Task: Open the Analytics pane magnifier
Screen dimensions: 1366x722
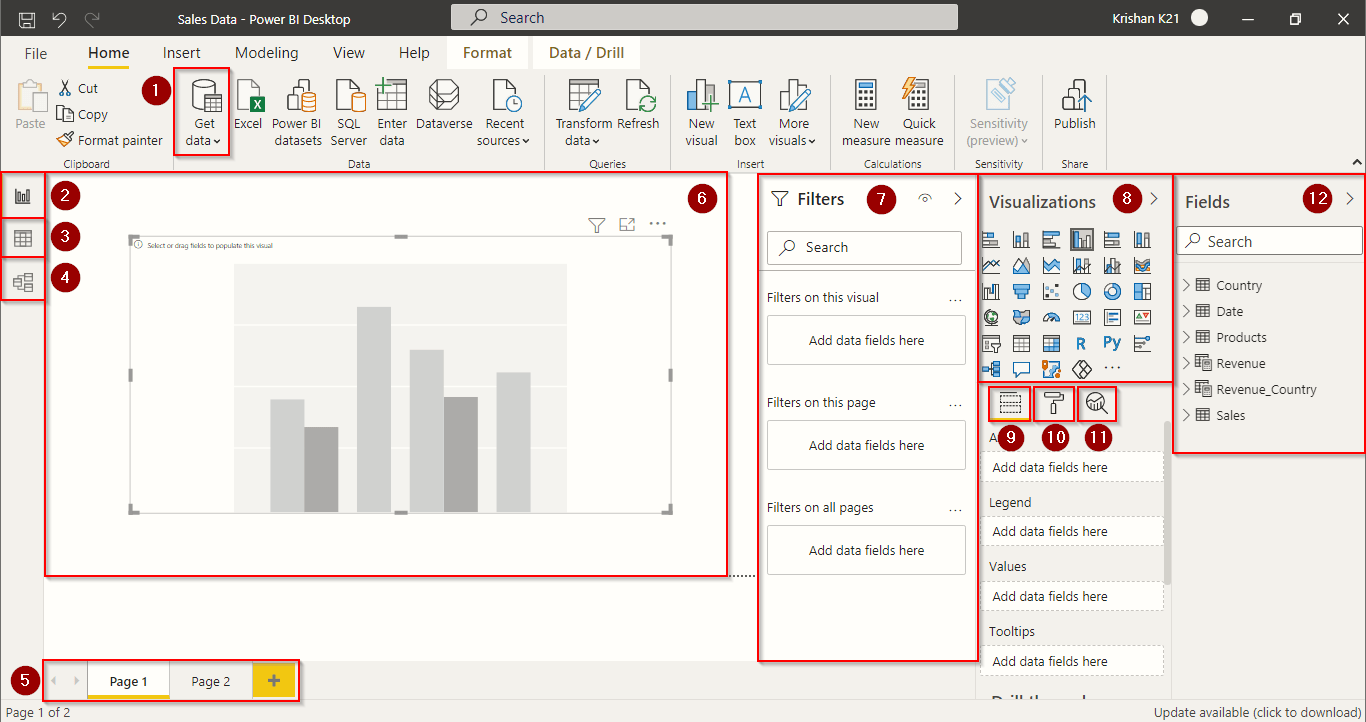Action: [1097, 403]
